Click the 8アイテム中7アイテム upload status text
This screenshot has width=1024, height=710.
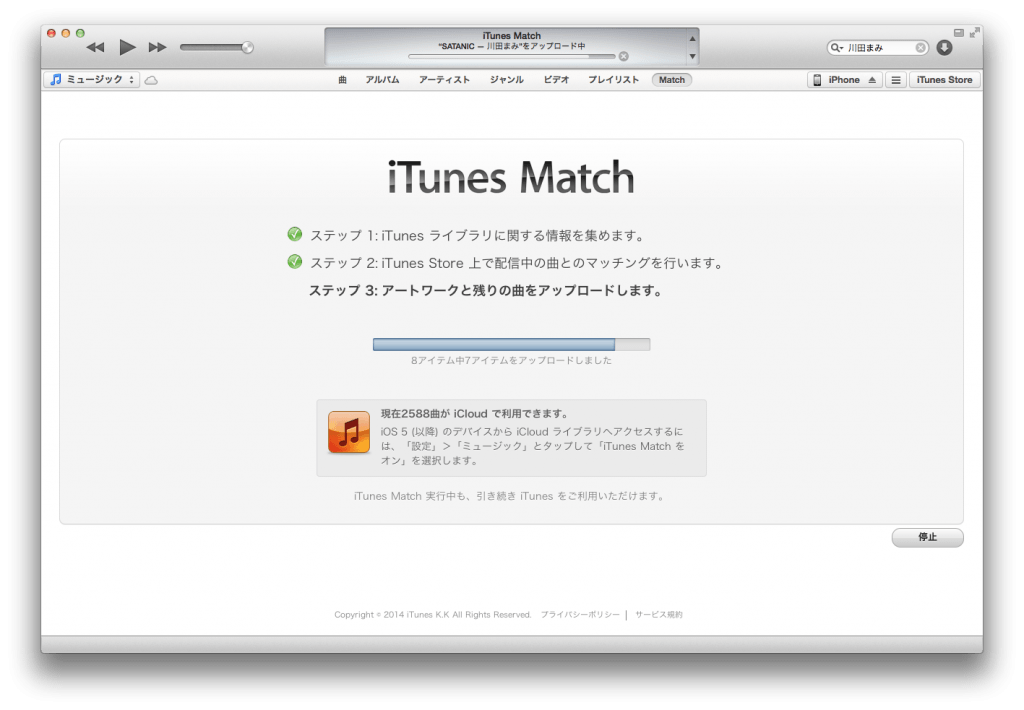tap(511, 361)
